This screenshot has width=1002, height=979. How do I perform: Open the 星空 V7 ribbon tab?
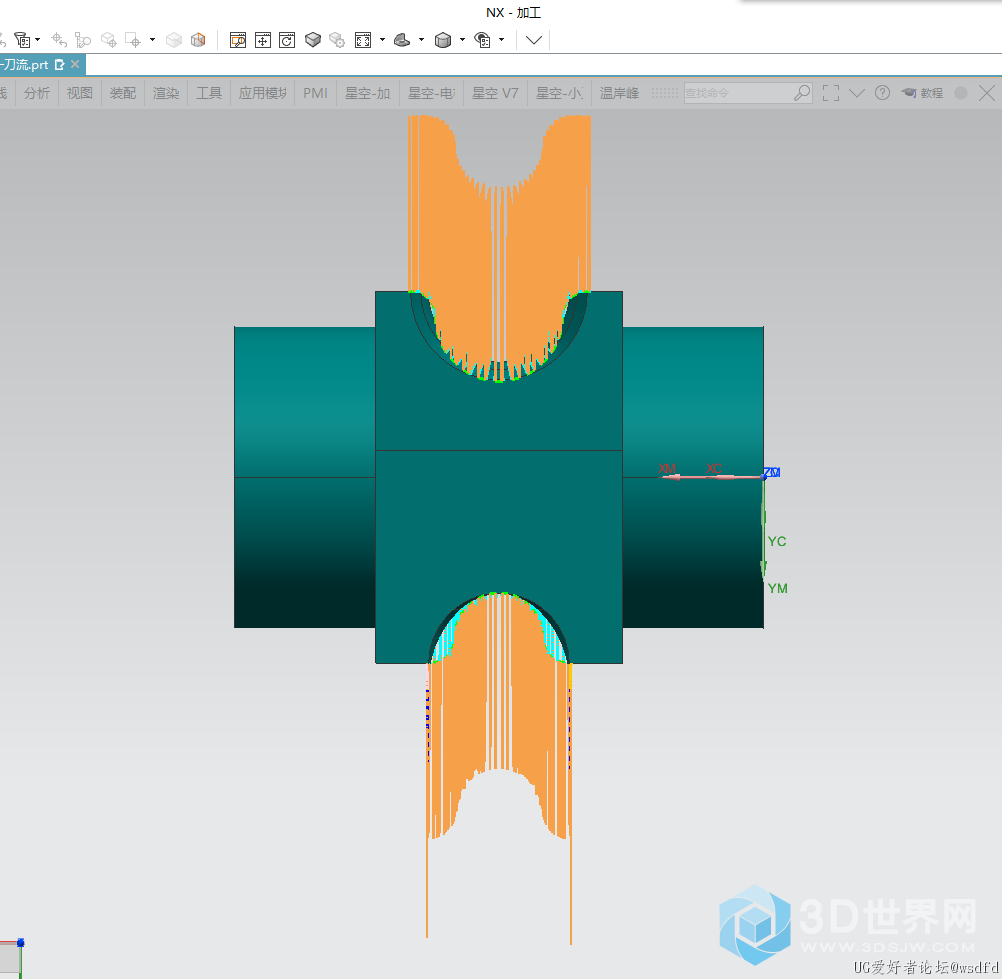click(495, 93)
